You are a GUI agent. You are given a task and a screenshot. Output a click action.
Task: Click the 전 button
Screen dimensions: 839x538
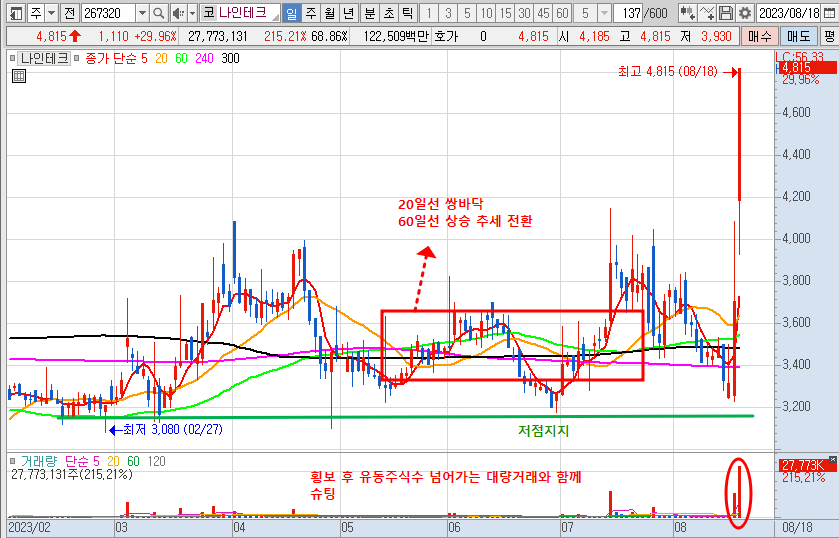point(70,13)
